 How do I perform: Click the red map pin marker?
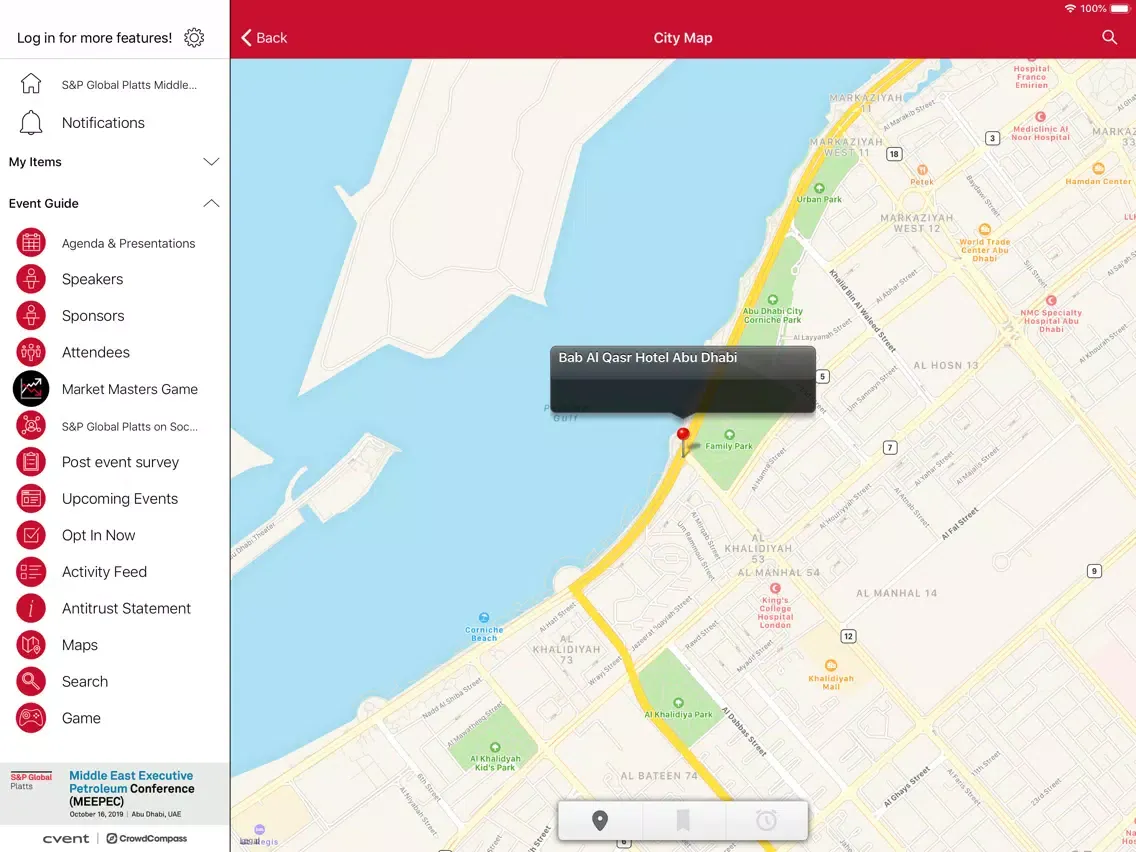[x=683, y=436]
